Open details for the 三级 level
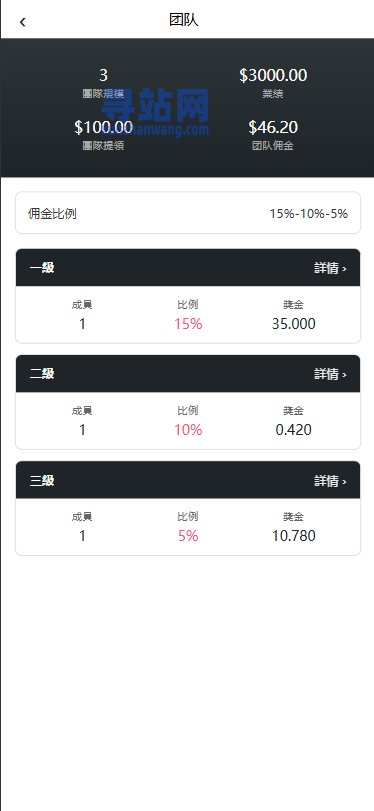The height and width of the screenshot is (811, 374). pos(330,481)
